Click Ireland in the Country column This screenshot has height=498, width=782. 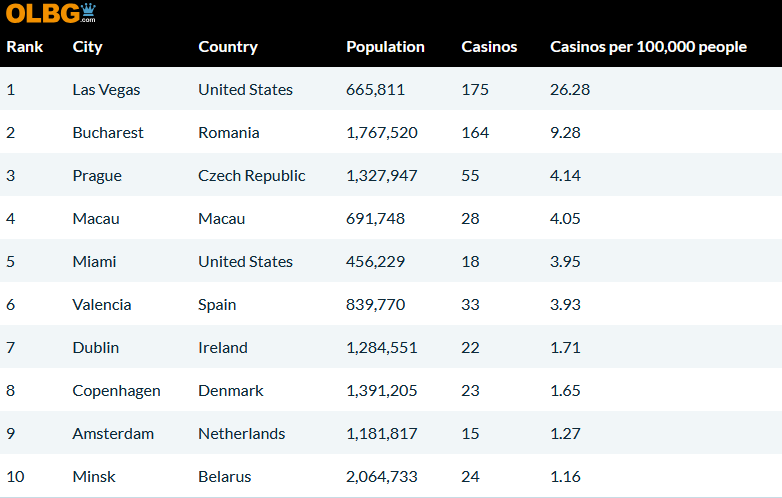(x=222, y=348)
